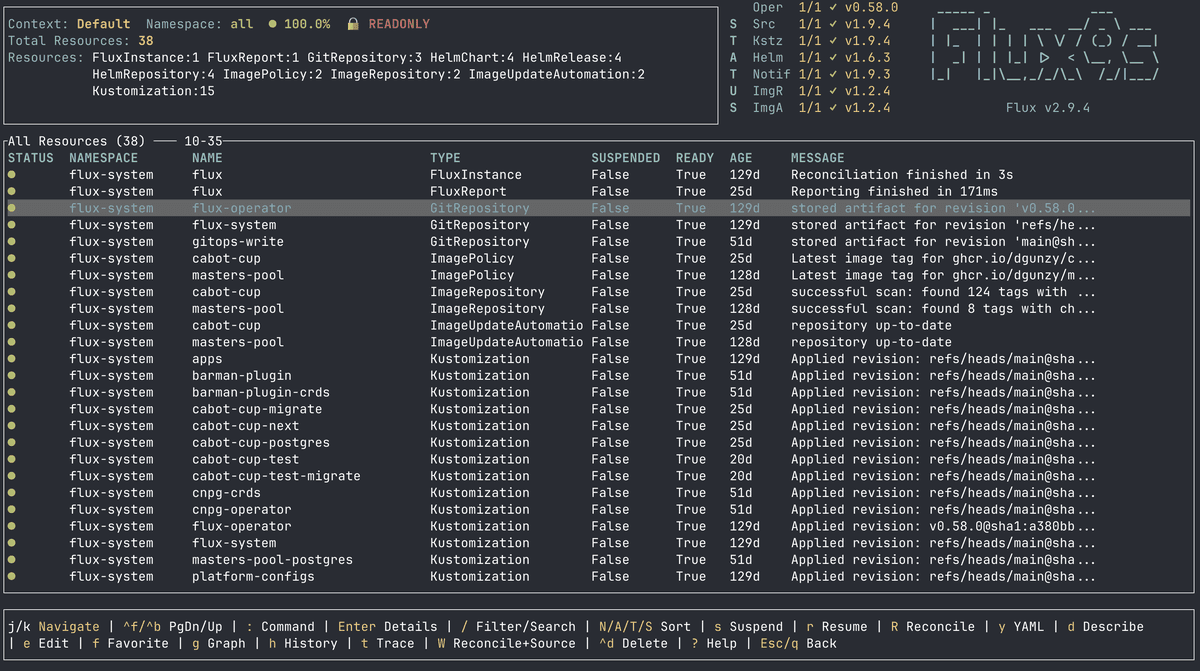This screenshot has height=671, width=1200.
Task: Click the Reconcile+Source shortcut hint
Action: tap(506, 643)
